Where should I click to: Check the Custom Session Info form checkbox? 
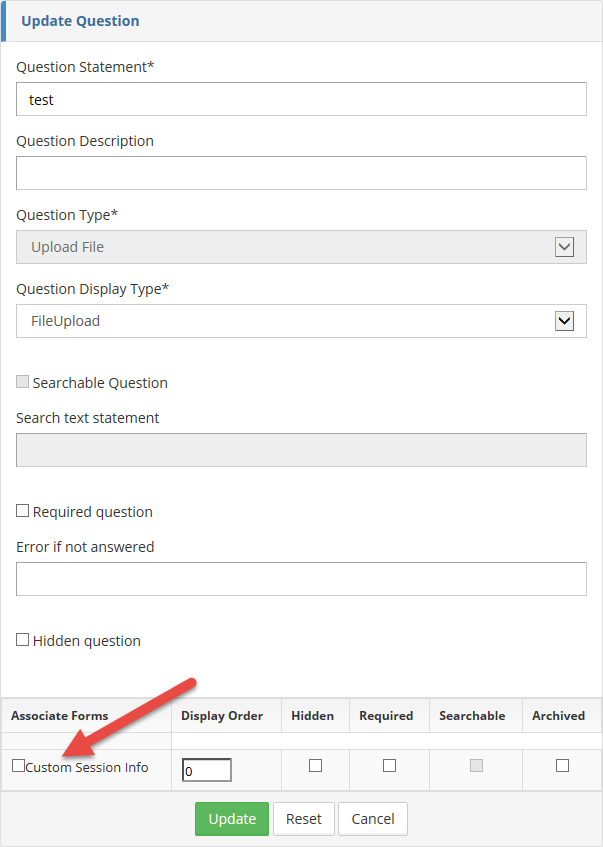tap(18, 766)
